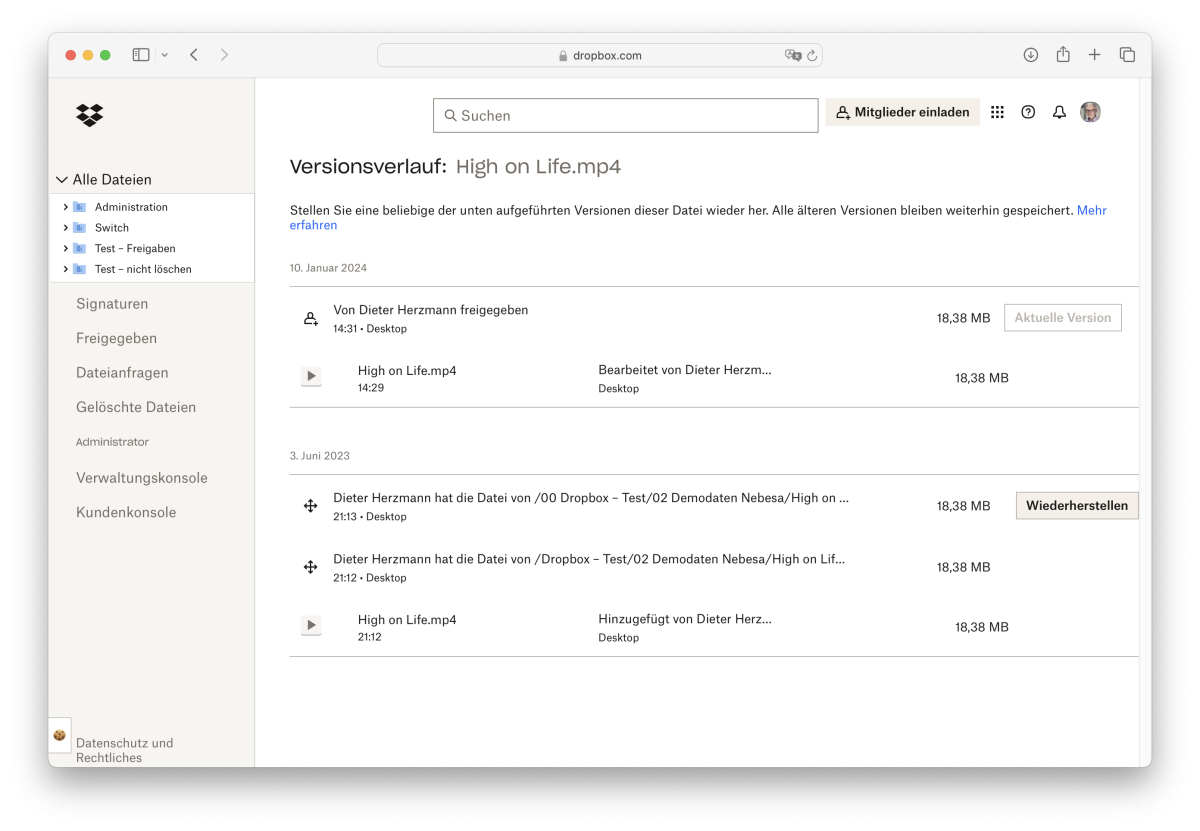Collapse the Alle Dateien section
The height and width of the screenshot is (831, 1200).
pyautogui.click(x=61, y=180)
